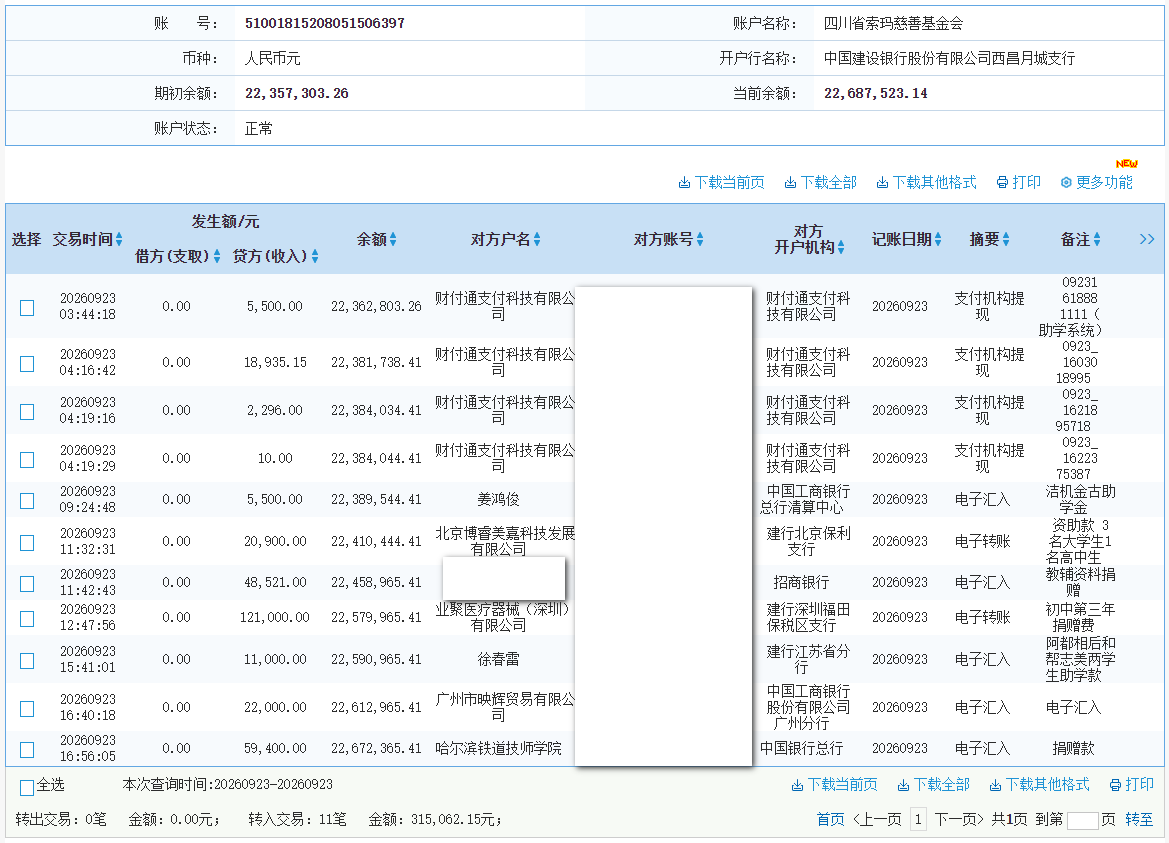Select row checkbox for 09:24:48 transaction
The image size is (1169, 843).
(27, 501)
